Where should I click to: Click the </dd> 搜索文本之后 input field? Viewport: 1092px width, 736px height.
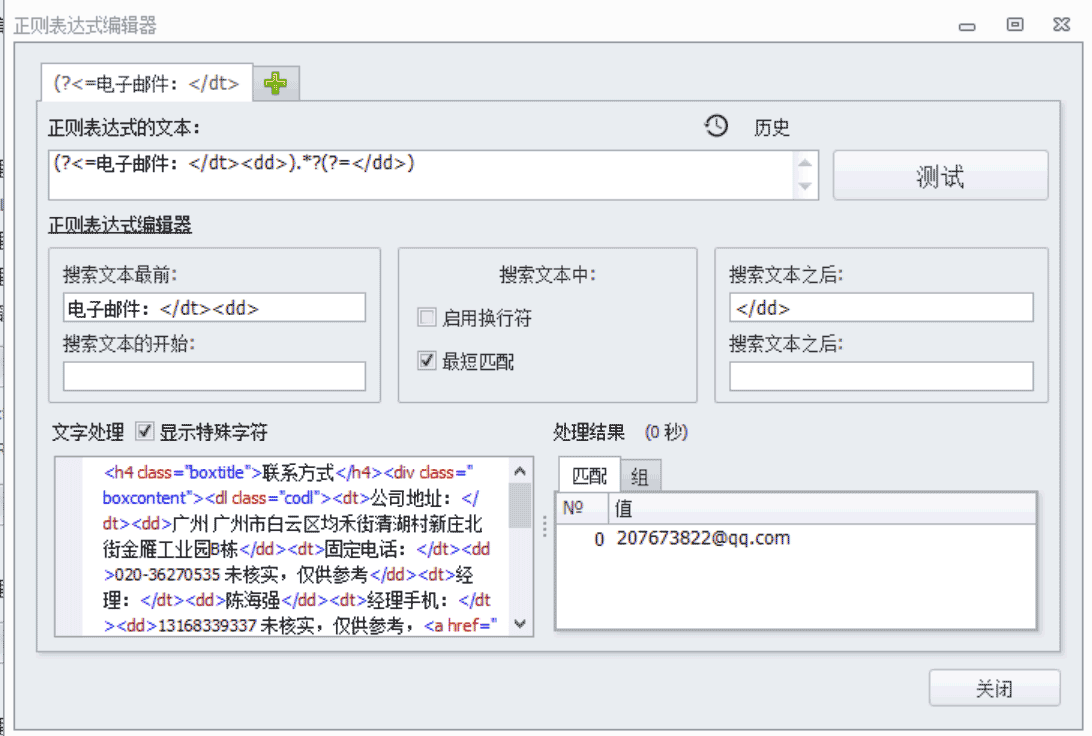click(880, 308)
